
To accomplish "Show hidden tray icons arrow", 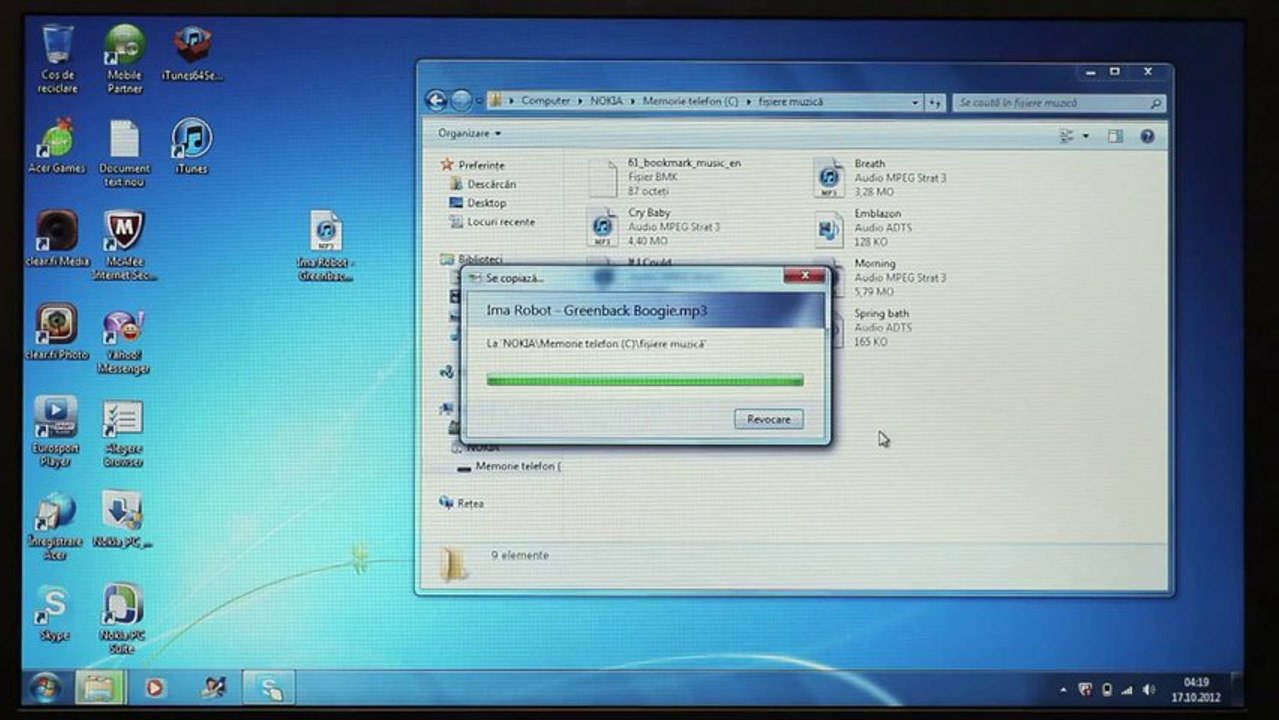I will point(1063,690).
